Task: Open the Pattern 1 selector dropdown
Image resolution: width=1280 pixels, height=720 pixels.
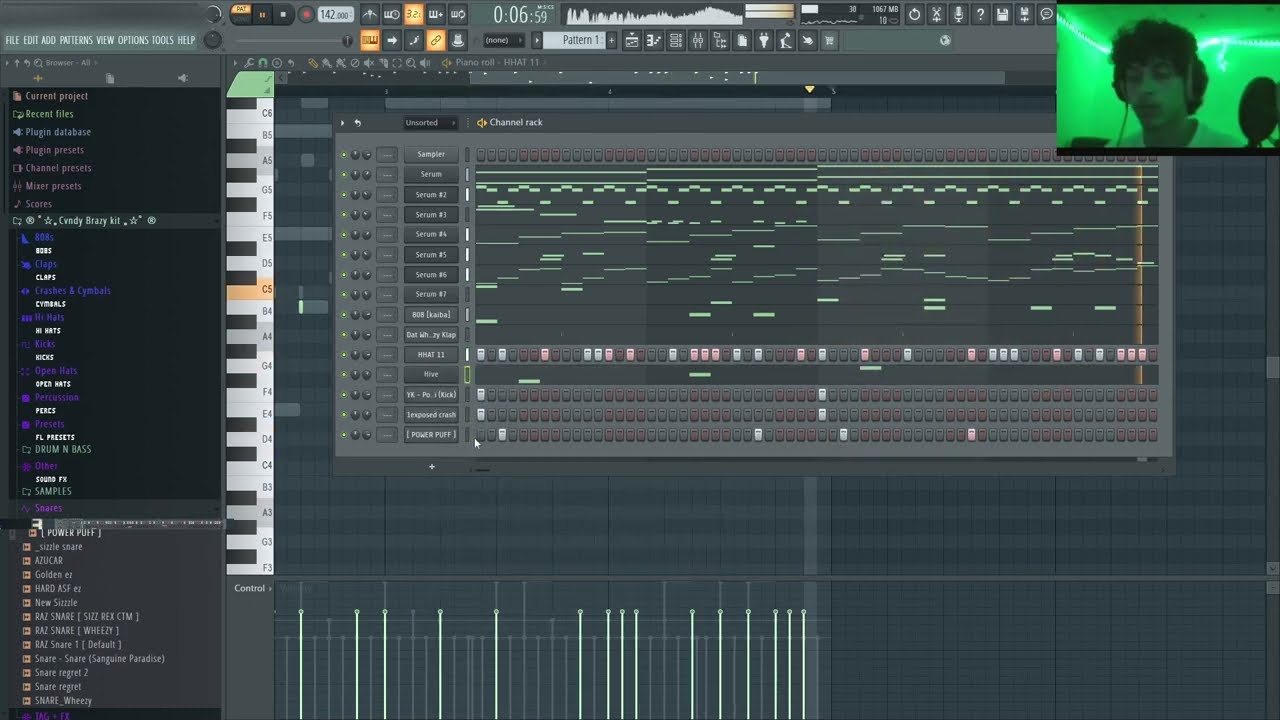Action: (x=580, y=40)
